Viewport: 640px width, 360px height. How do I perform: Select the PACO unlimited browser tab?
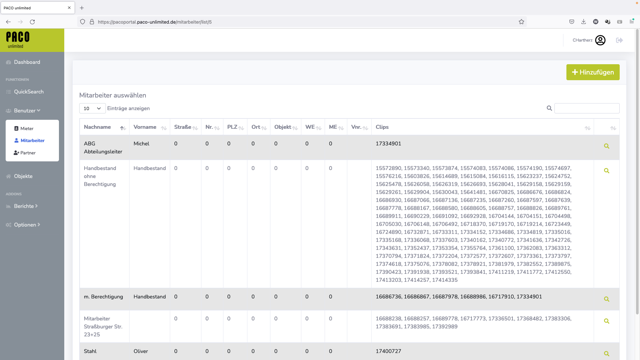(37, 8)
